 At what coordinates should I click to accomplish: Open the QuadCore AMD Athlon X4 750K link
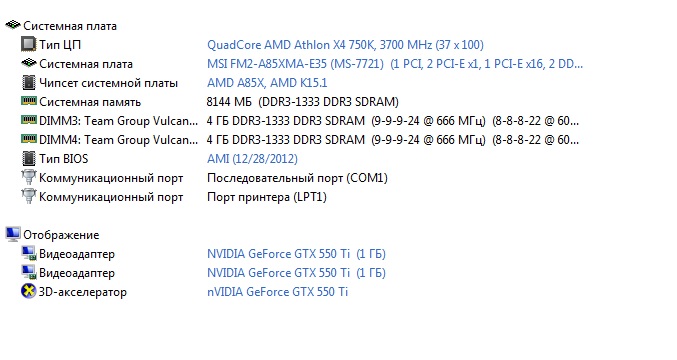345,45
